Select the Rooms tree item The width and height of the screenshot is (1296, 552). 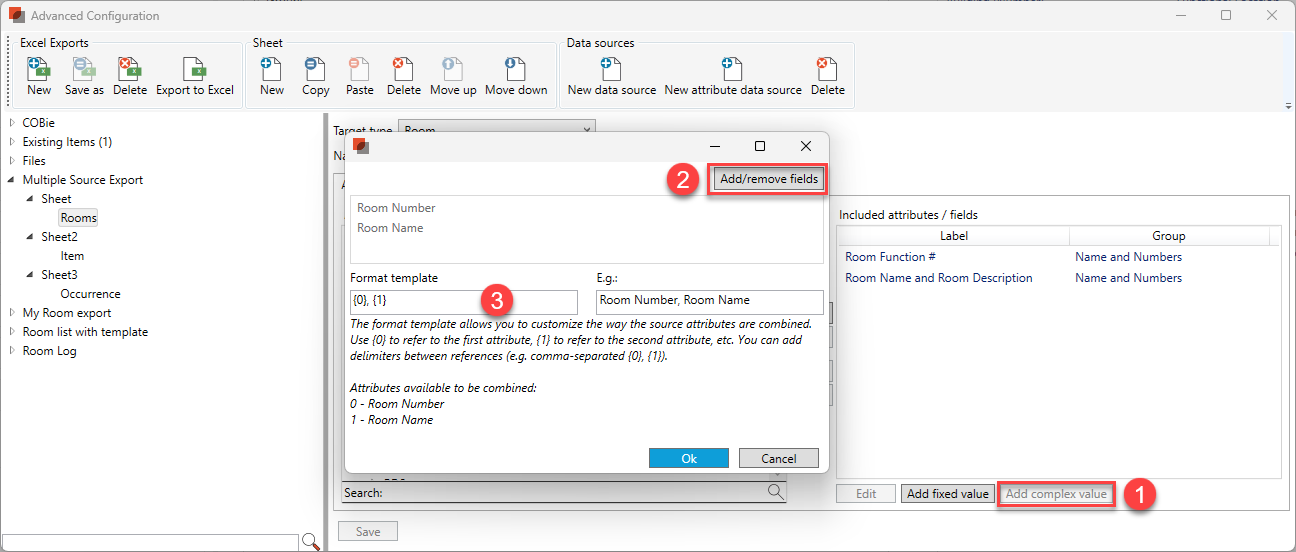point(78,218)
